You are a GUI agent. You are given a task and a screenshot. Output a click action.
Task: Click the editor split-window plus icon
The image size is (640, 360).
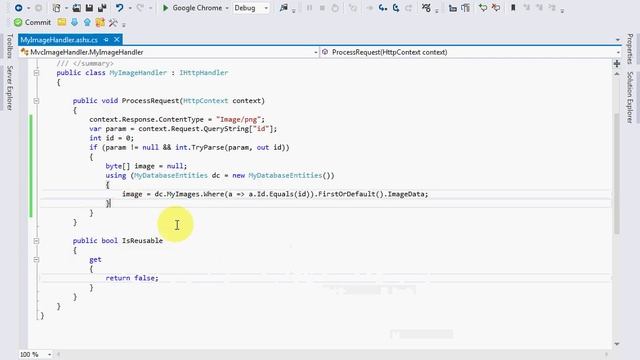click(x=617, y=64)
